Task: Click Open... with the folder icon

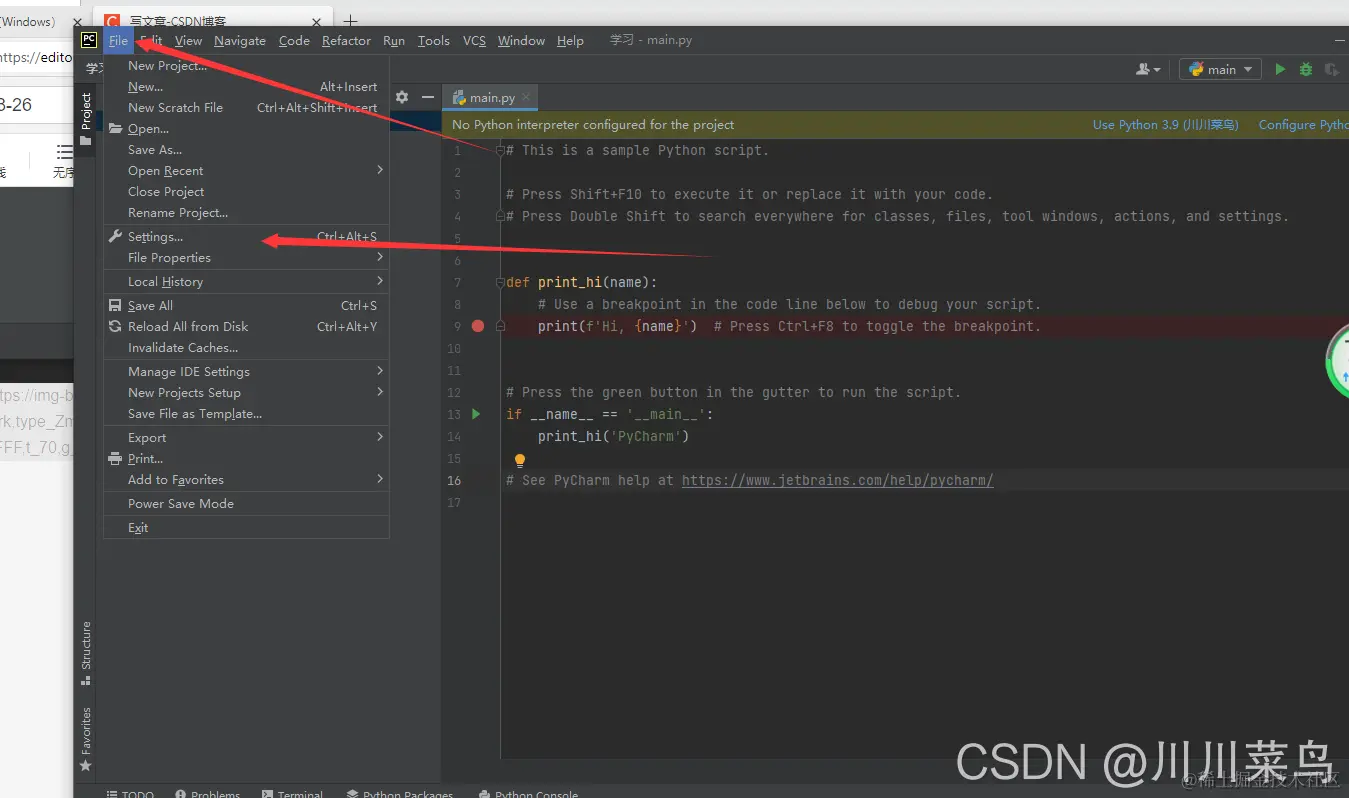Action: point(246,128)
